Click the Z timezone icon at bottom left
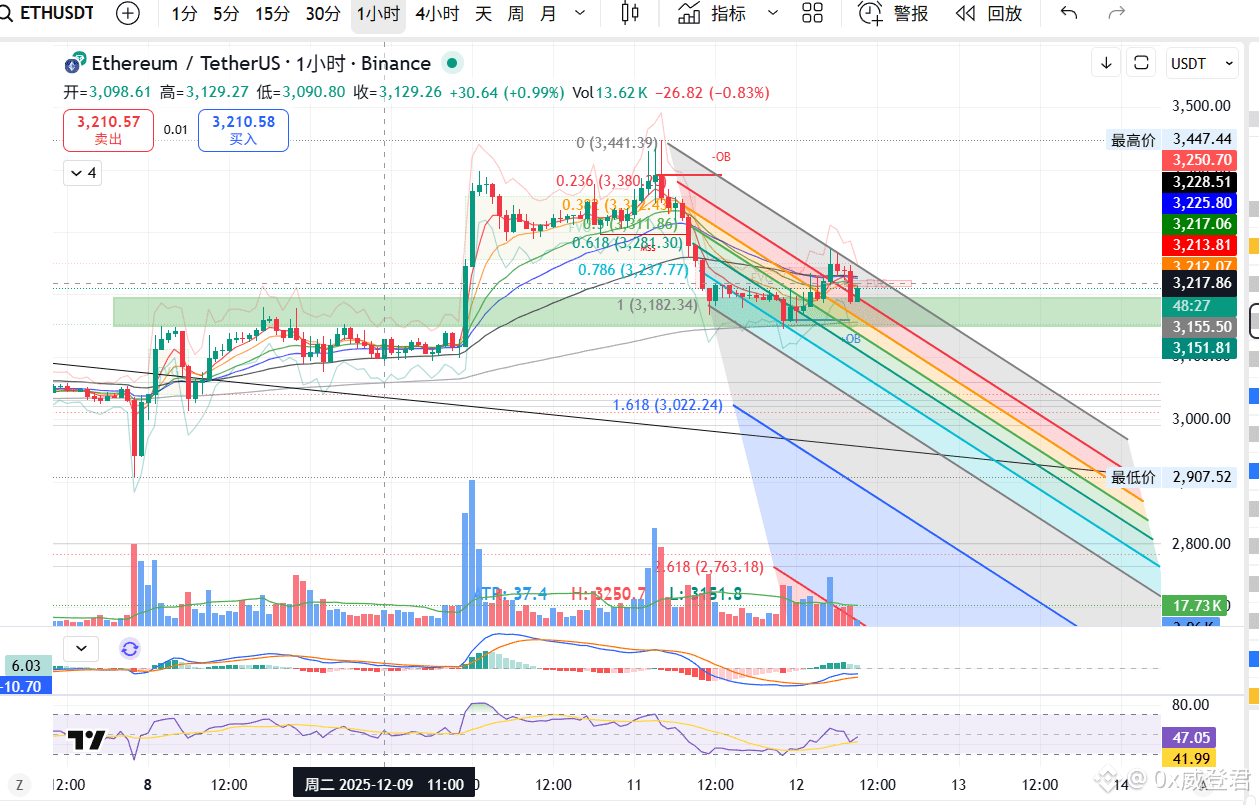This screenshot has width=1259, height=805. click(17, 784)
